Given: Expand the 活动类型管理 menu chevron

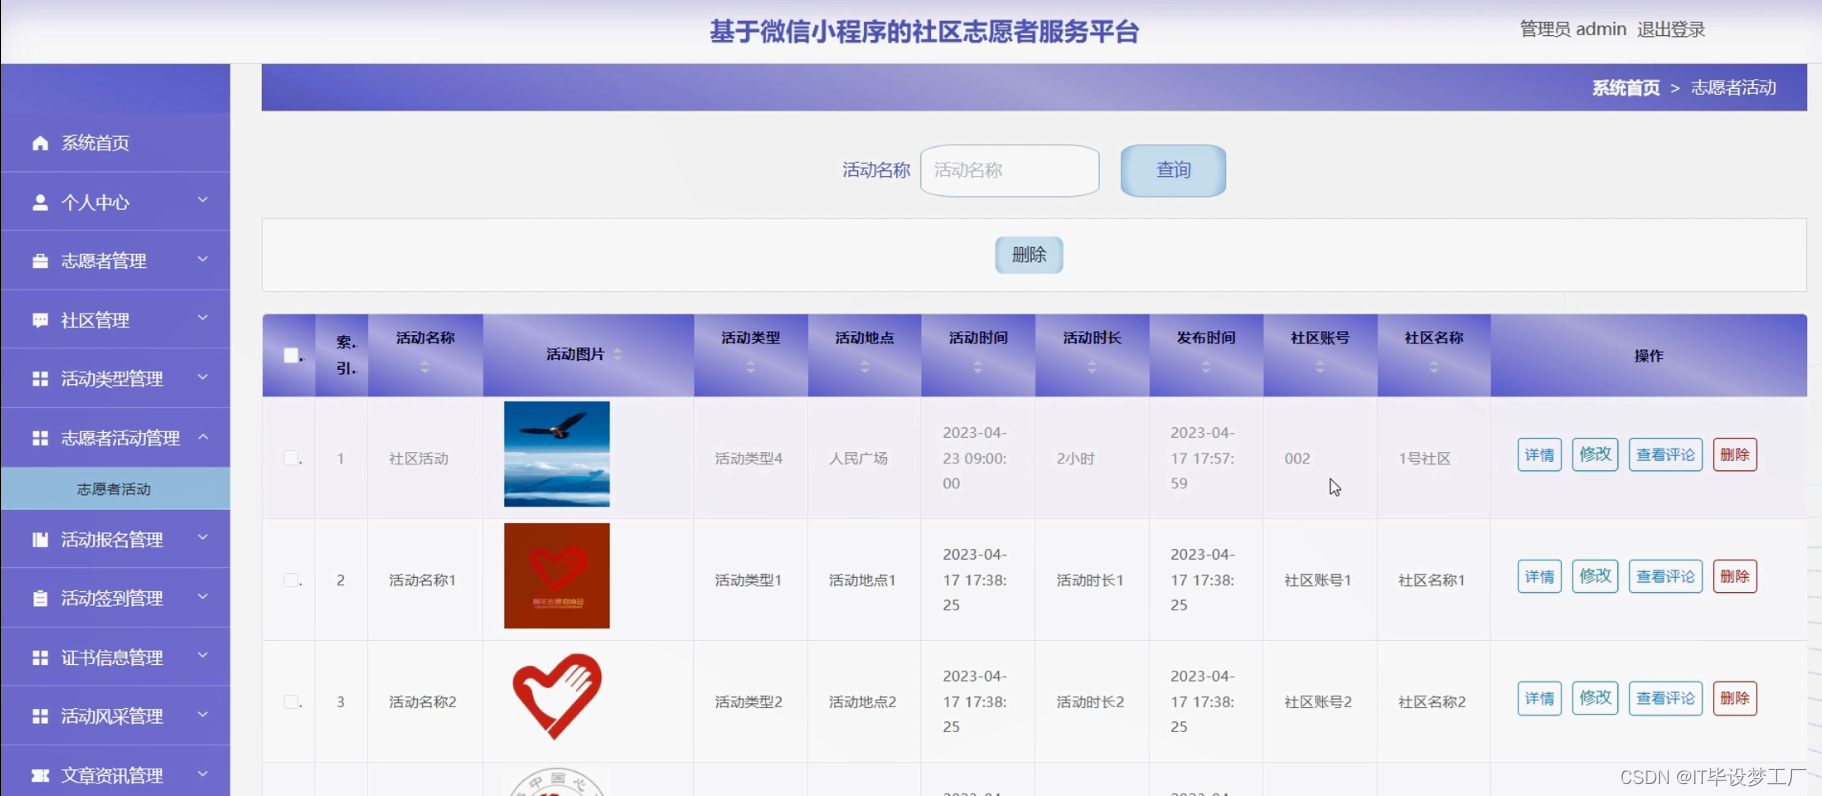Looking at the screenshot, I should (203, 377).
